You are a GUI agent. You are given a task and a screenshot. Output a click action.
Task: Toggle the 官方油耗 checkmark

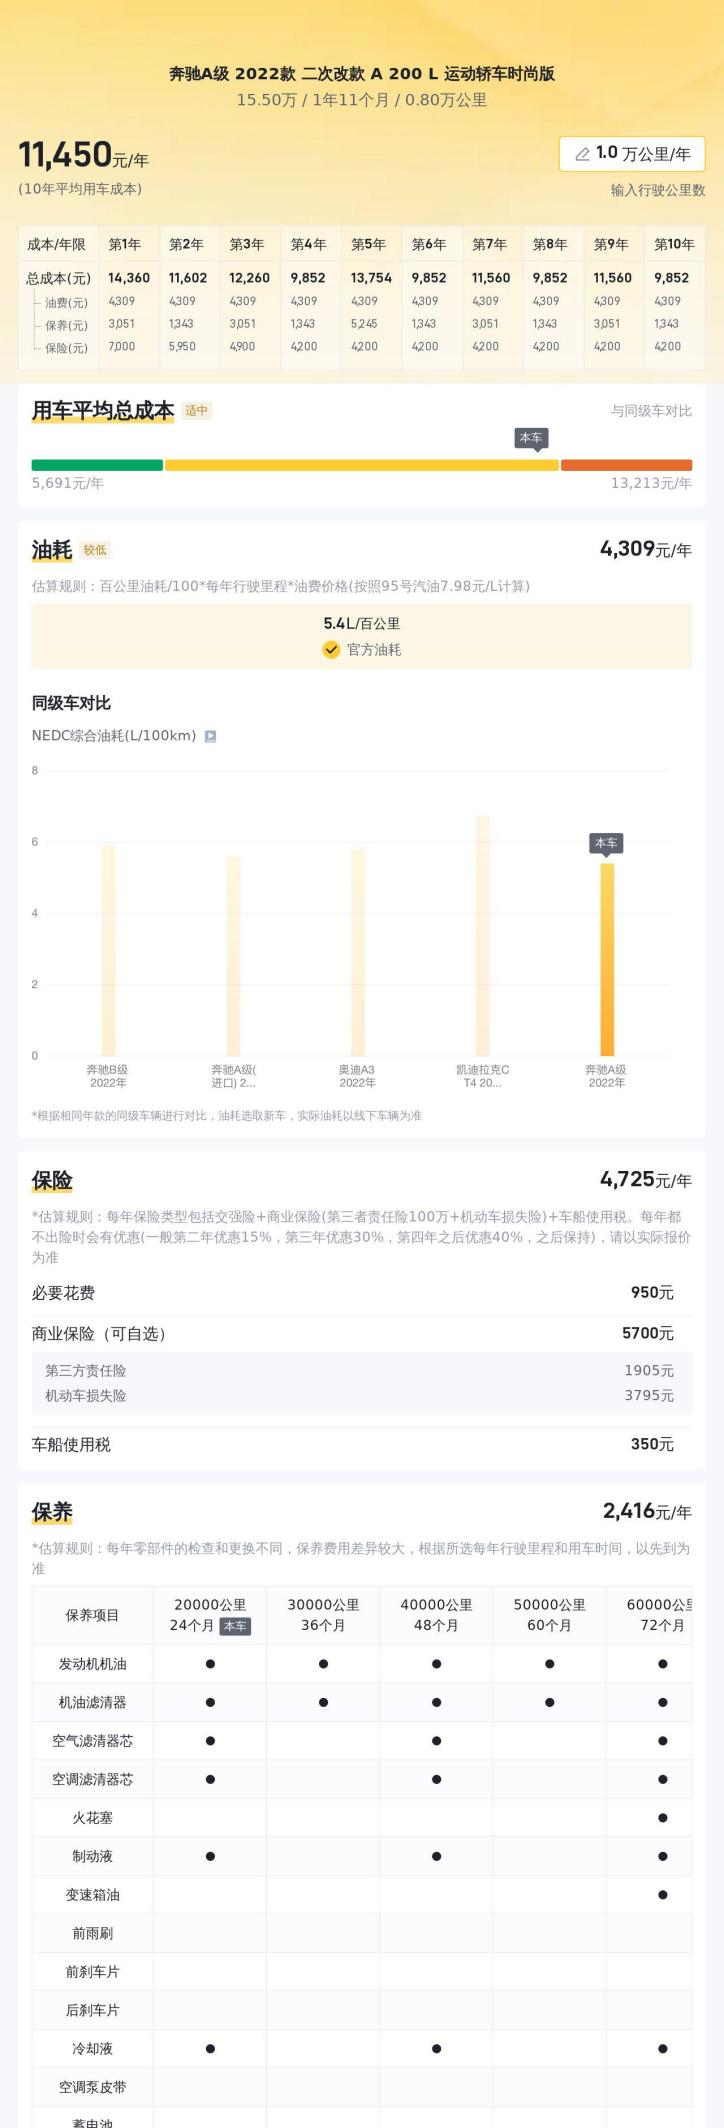coord(331,650)
